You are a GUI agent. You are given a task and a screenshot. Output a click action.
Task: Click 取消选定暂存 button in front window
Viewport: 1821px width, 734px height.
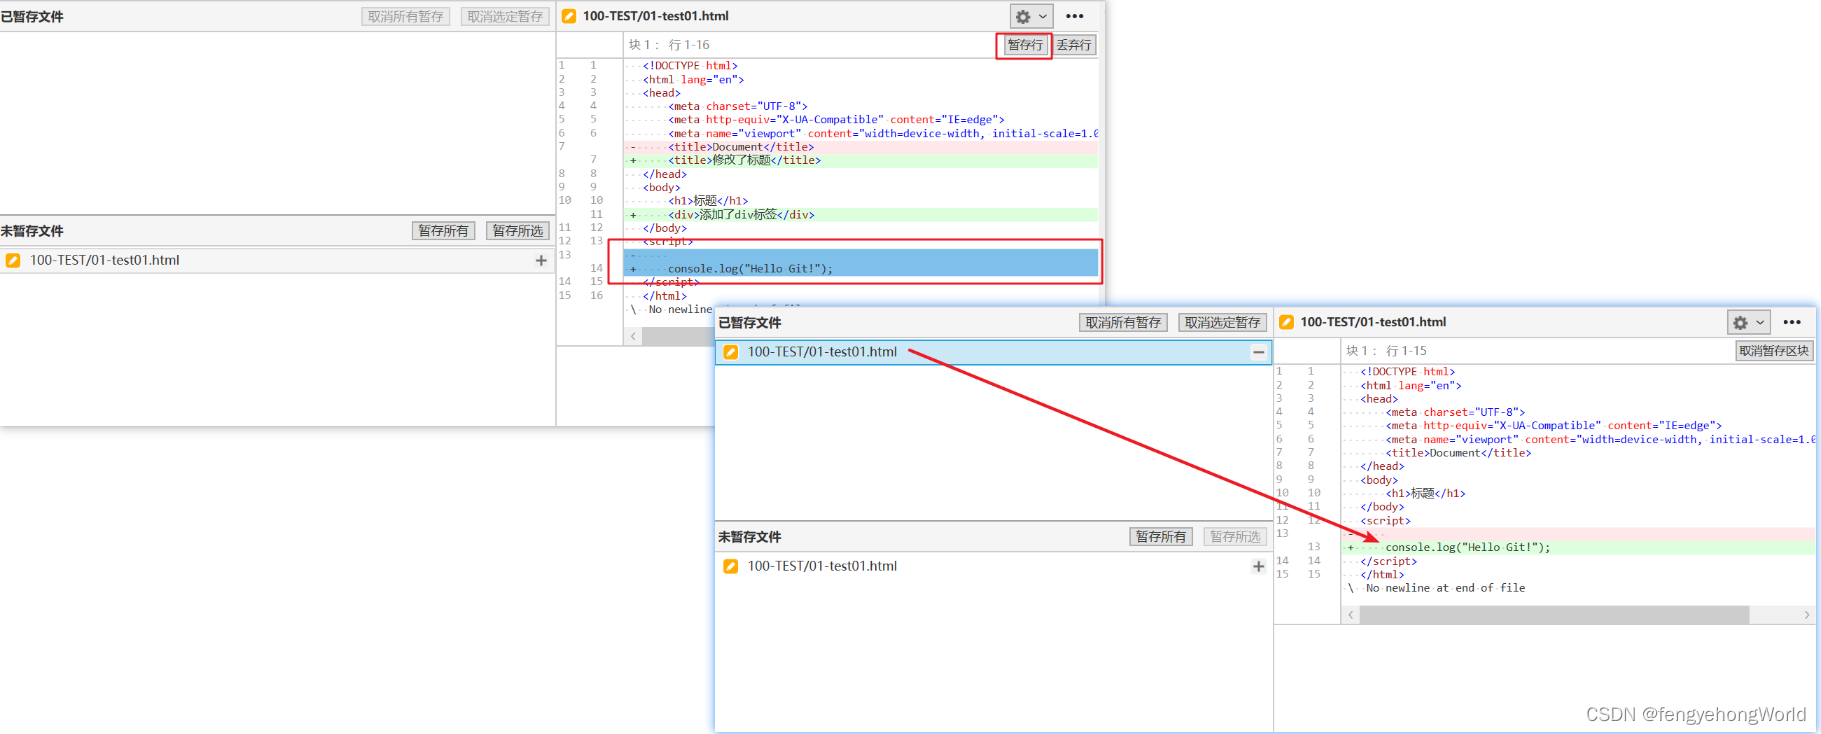pyautogui.click(x=1223, y=323)
